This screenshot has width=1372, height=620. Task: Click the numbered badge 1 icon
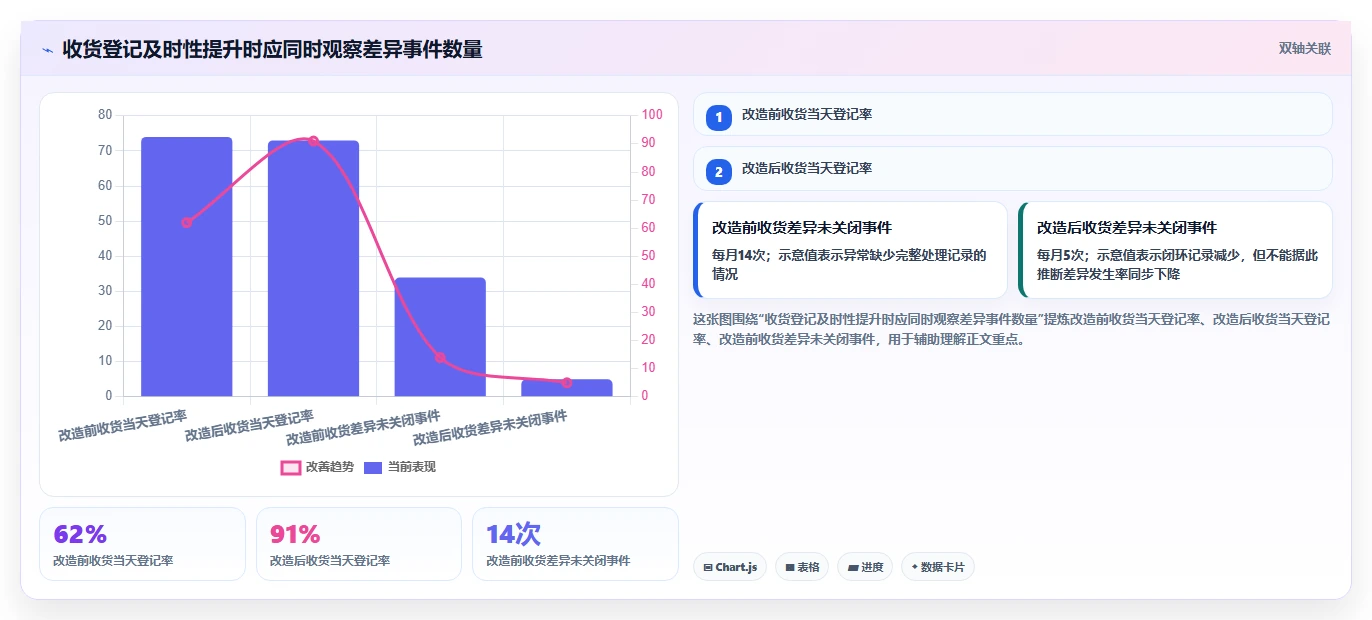pos(719,118)
